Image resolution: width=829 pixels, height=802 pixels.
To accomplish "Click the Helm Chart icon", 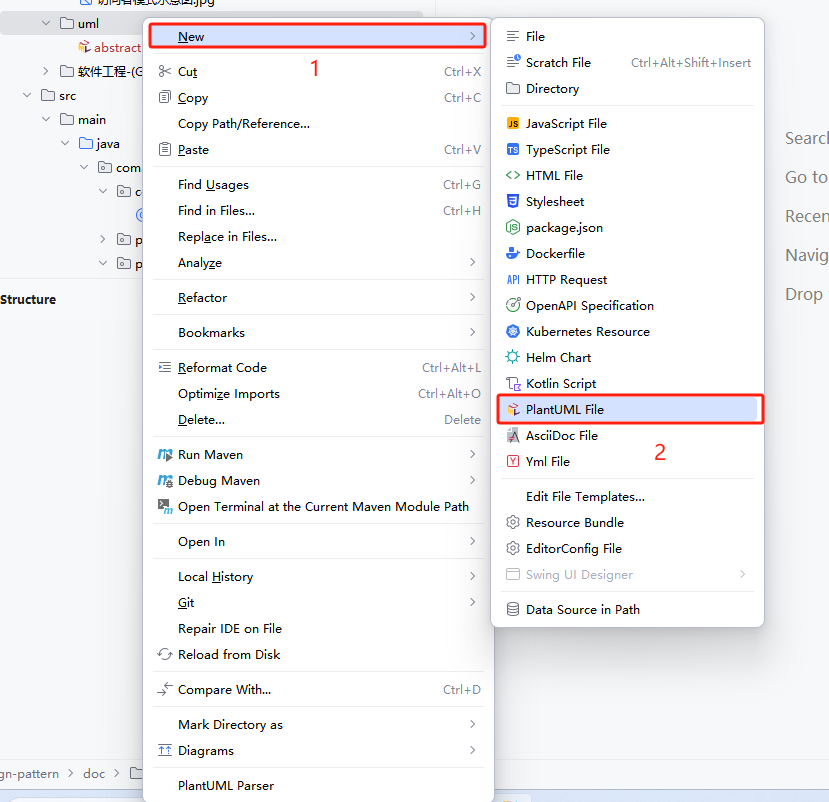I will coord(513,358).
